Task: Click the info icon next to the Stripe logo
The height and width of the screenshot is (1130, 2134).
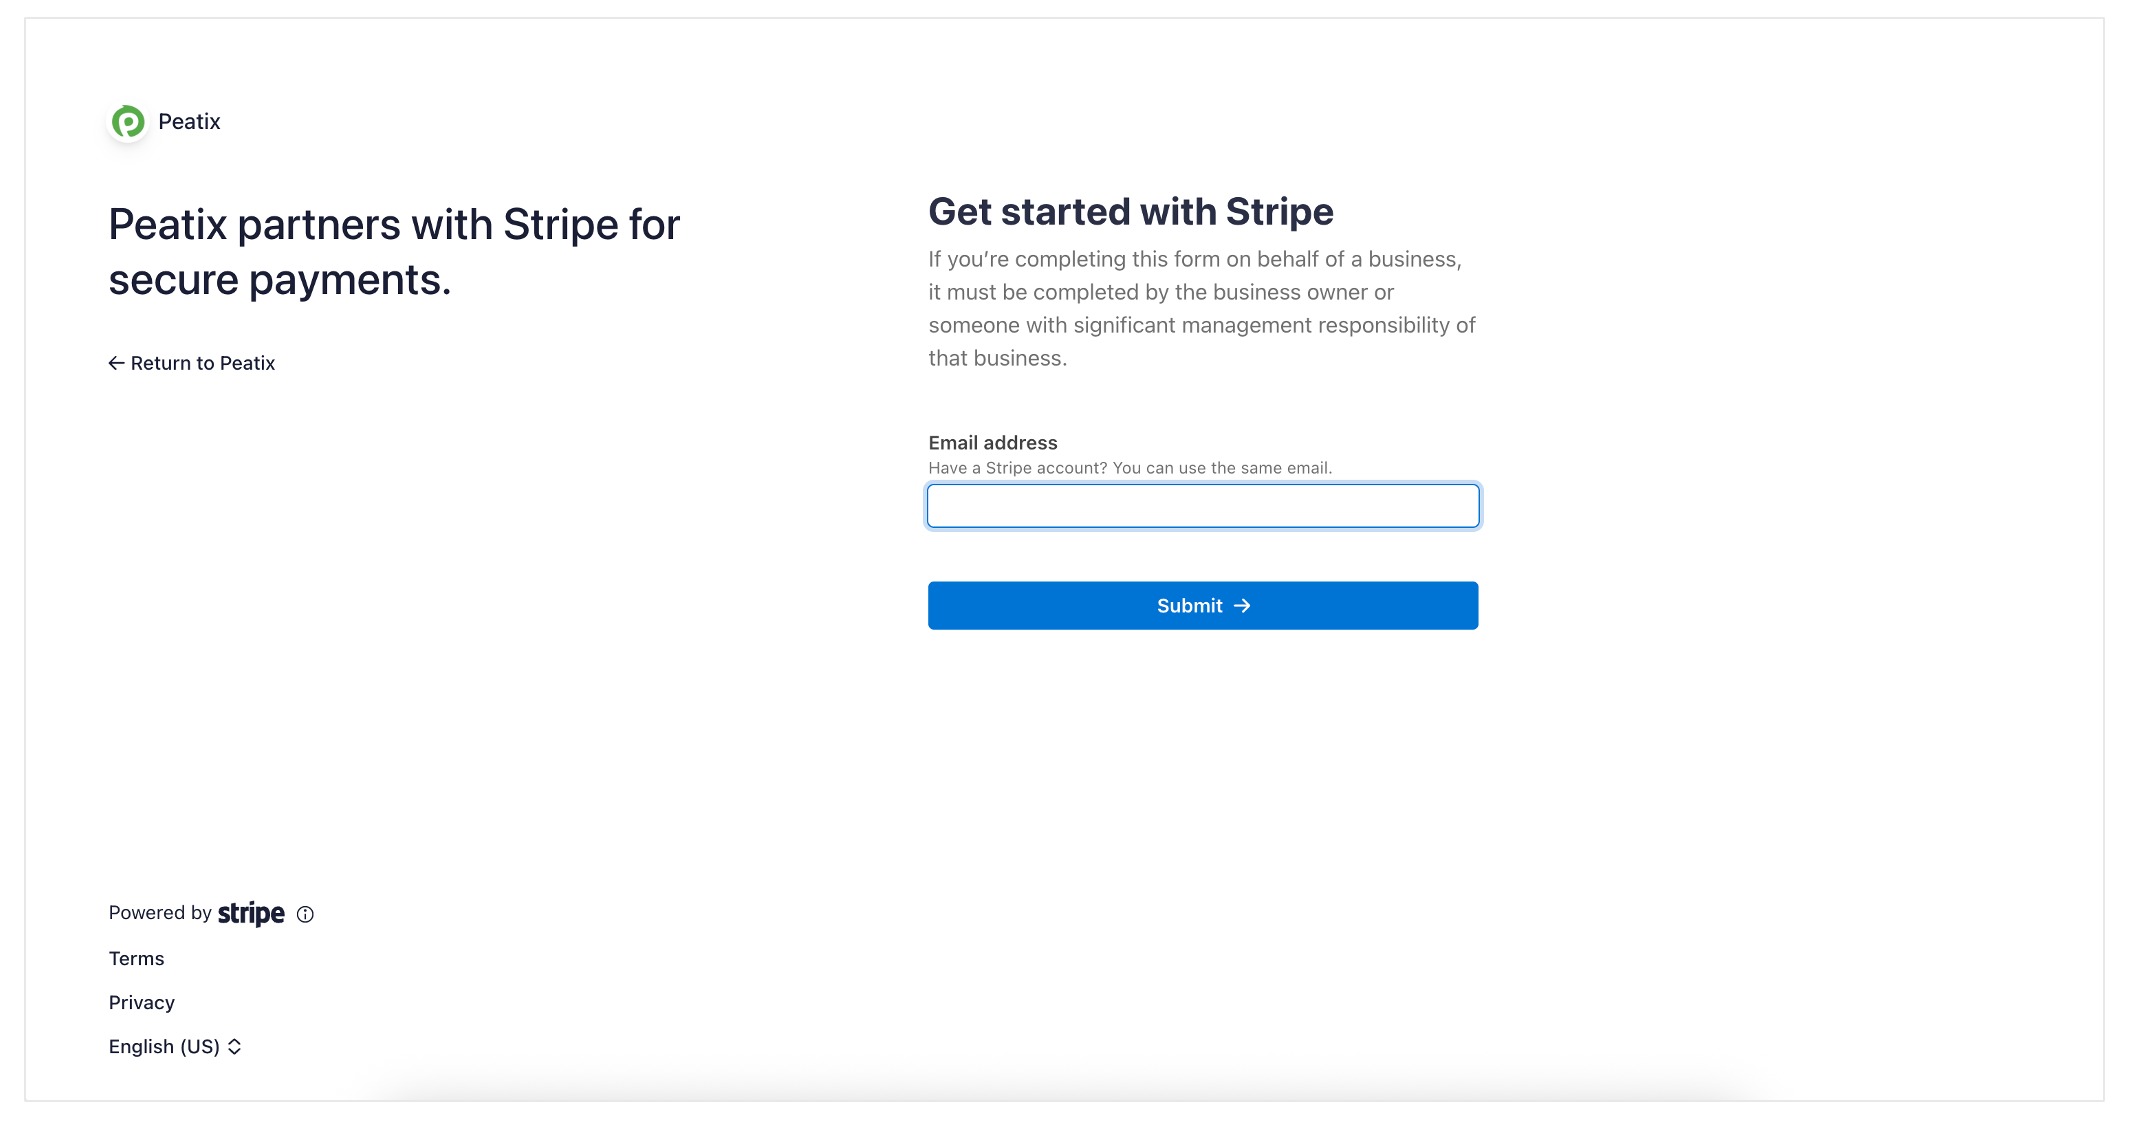Action: click(x=305, y=914)
